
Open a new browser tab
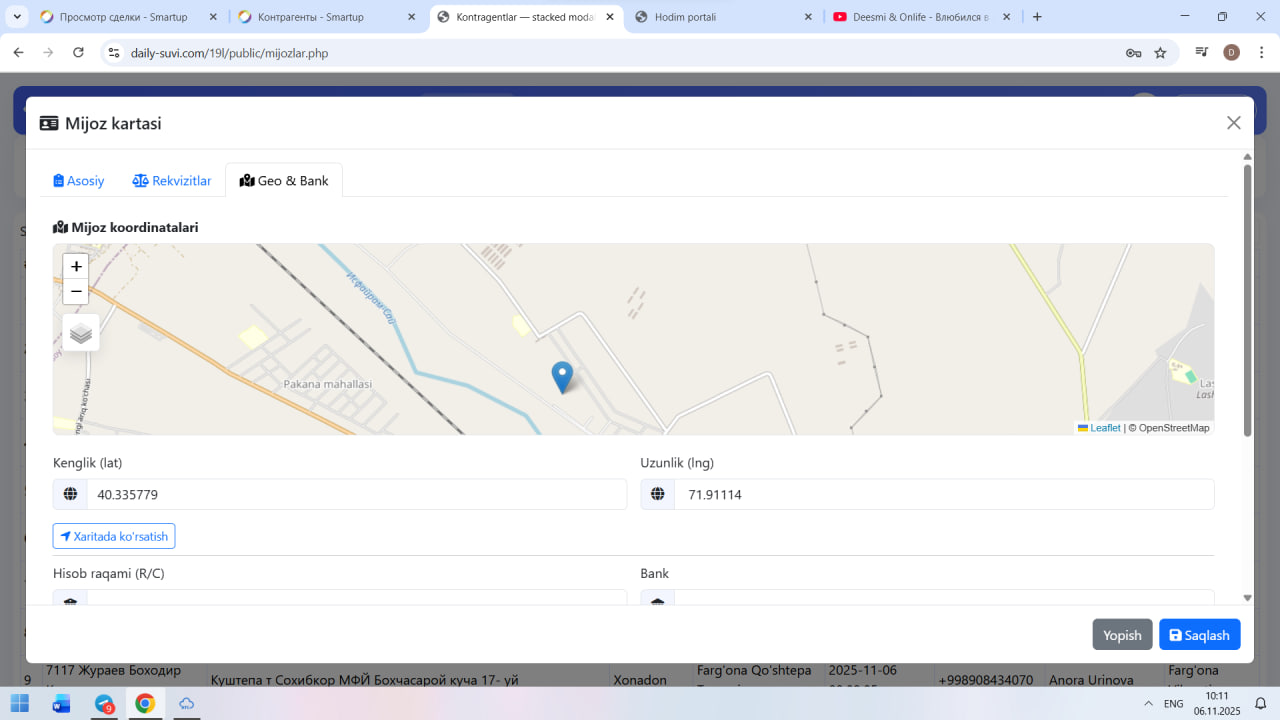tap(1037, 17)
